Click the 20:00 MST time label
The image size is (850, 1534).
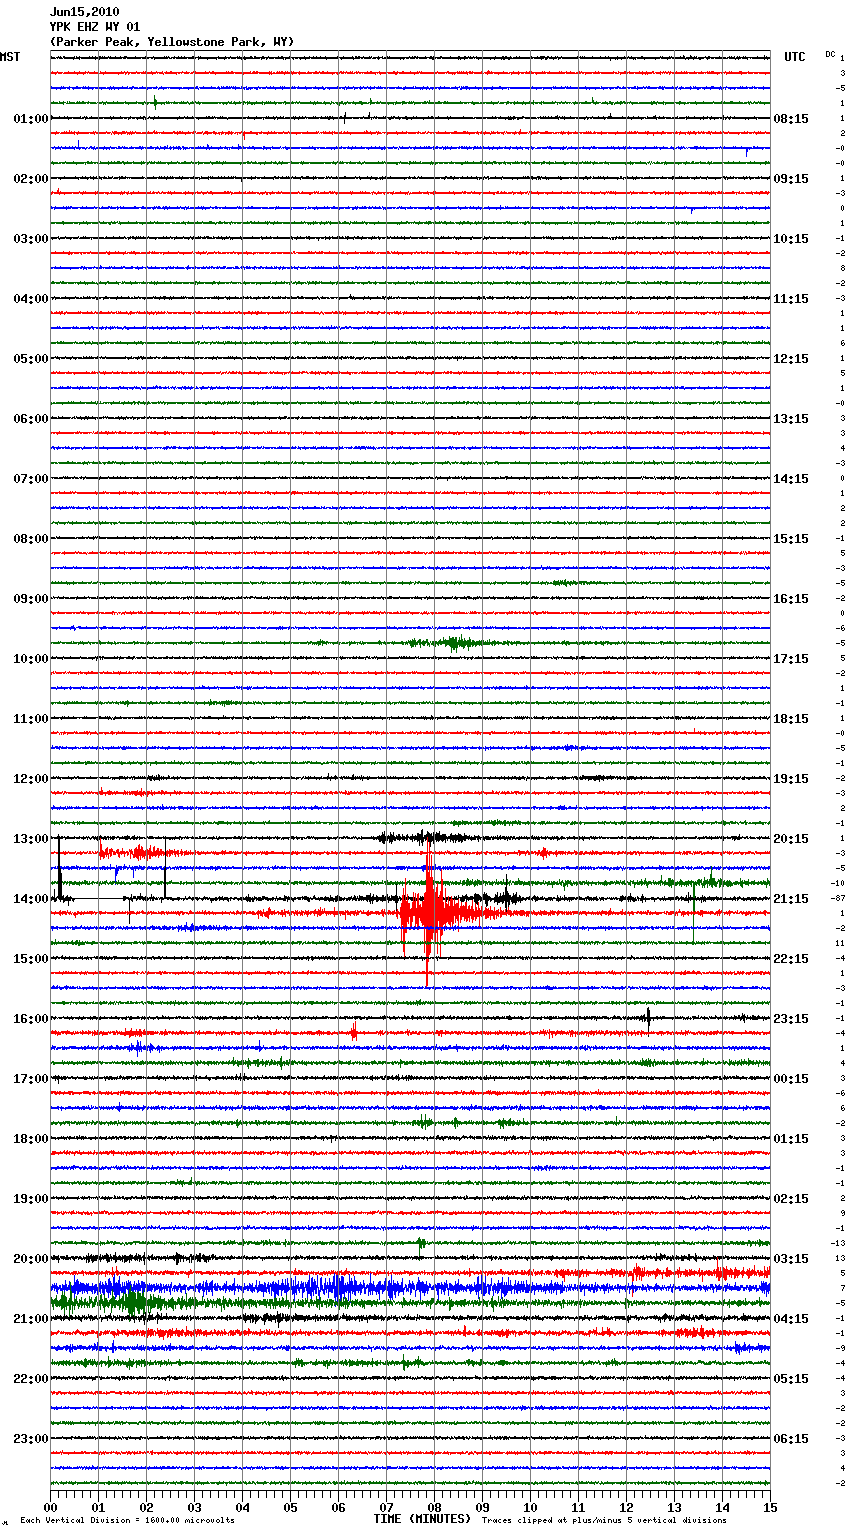tap(31, 1259)
